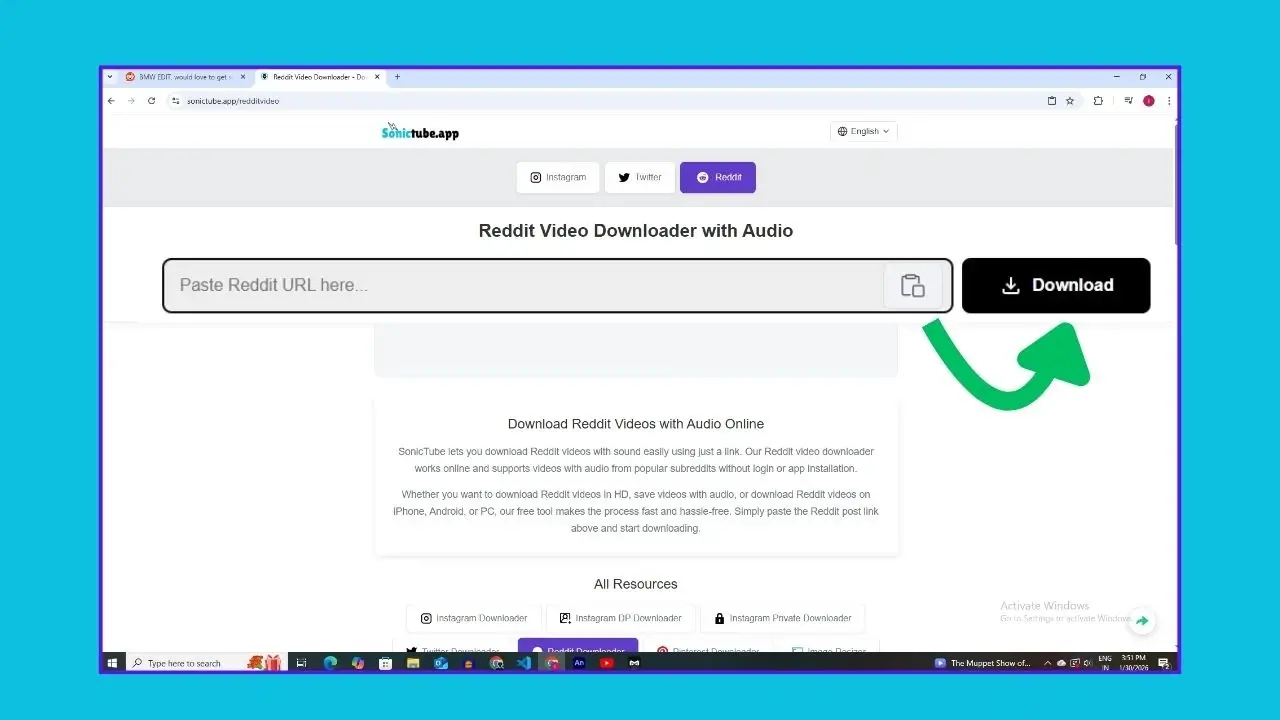Bookmark this page with the star icon

[1069, 101]
